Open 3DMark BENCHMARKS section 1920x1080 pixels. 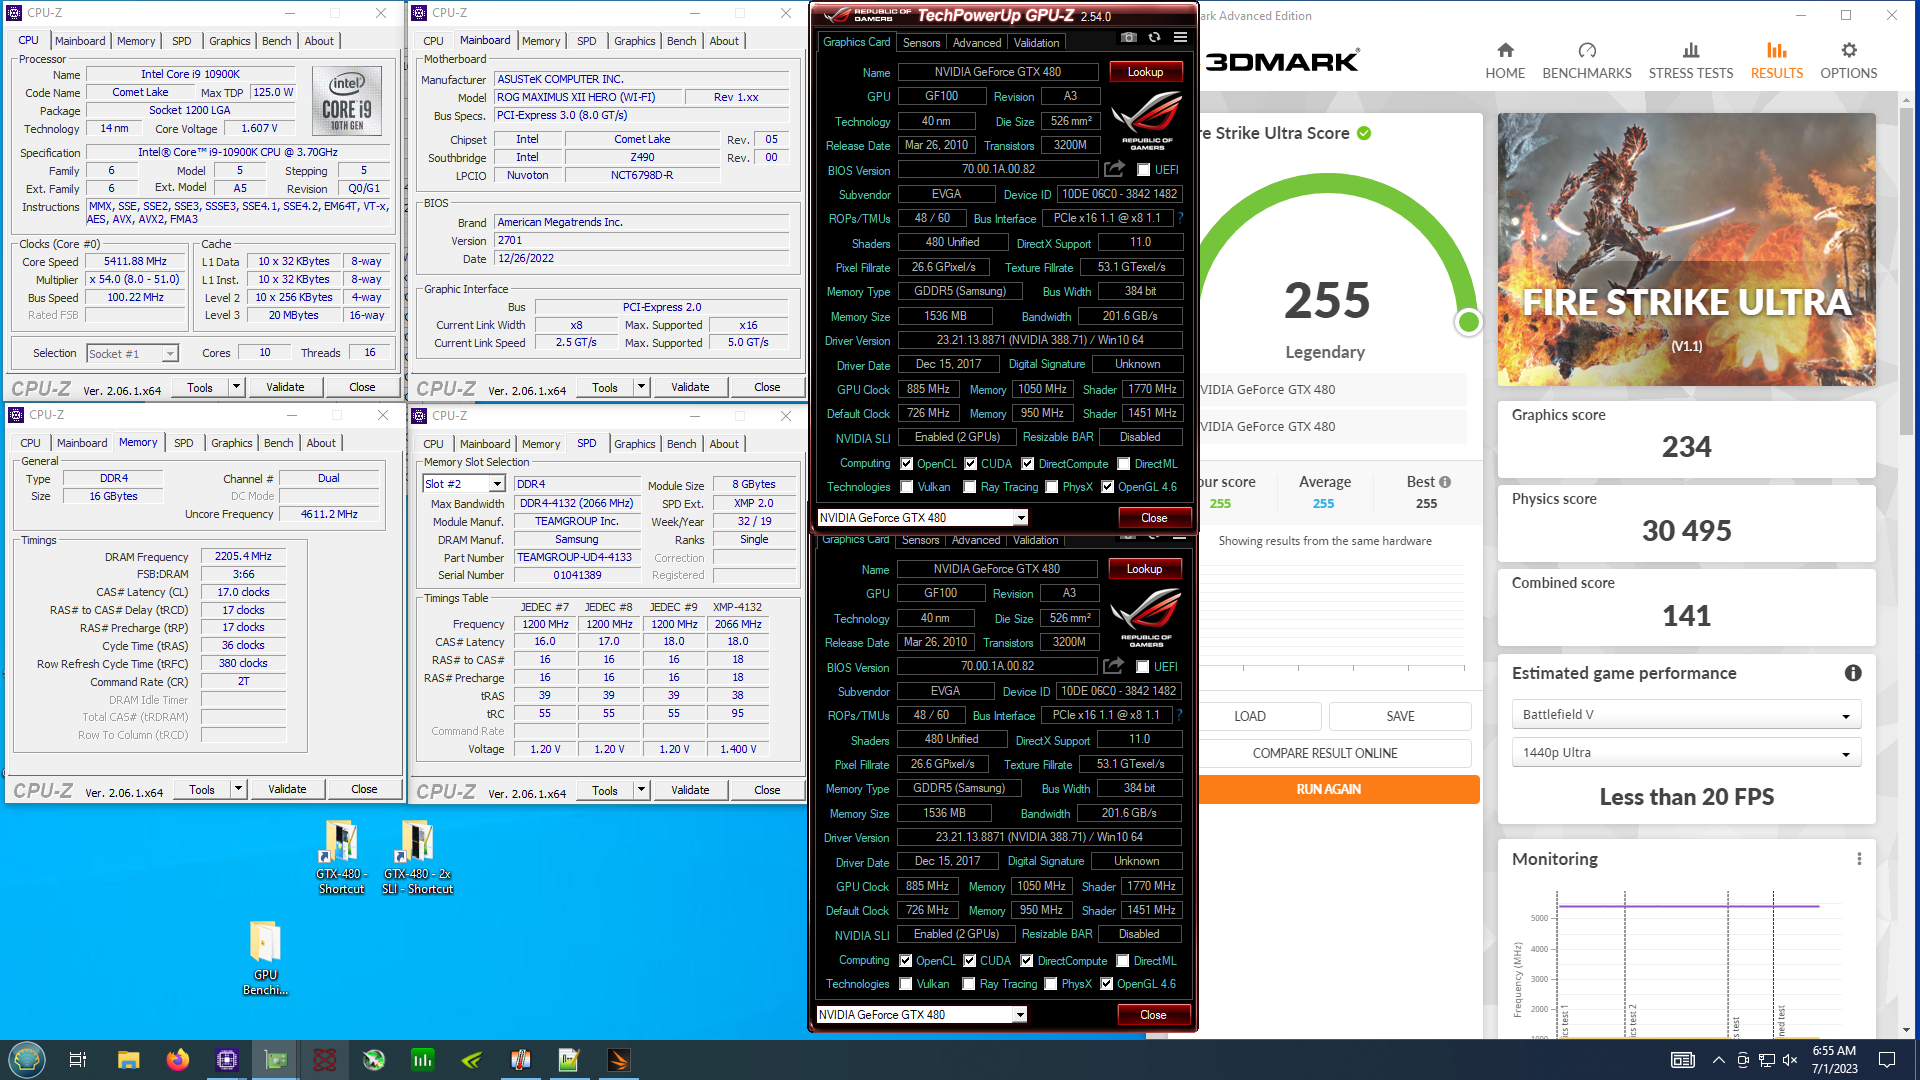[1587, 61]
